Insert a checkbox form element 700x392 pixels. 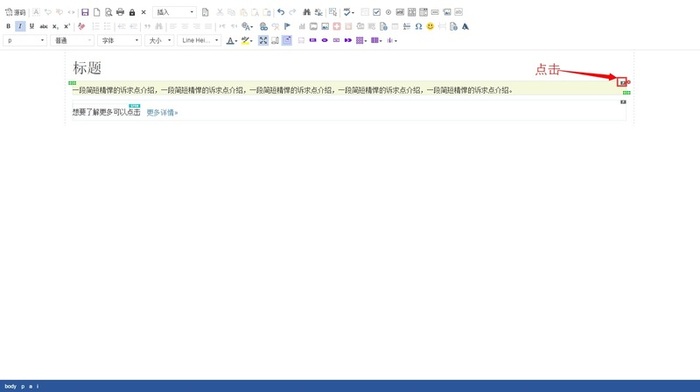(x=377, y=12)
